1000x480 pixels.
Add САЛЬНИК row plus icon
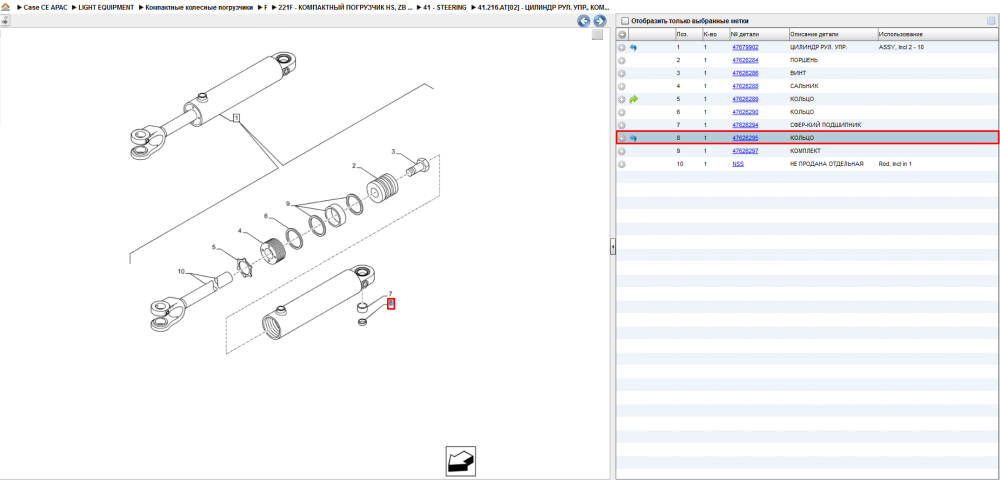[x=622, y=86]
